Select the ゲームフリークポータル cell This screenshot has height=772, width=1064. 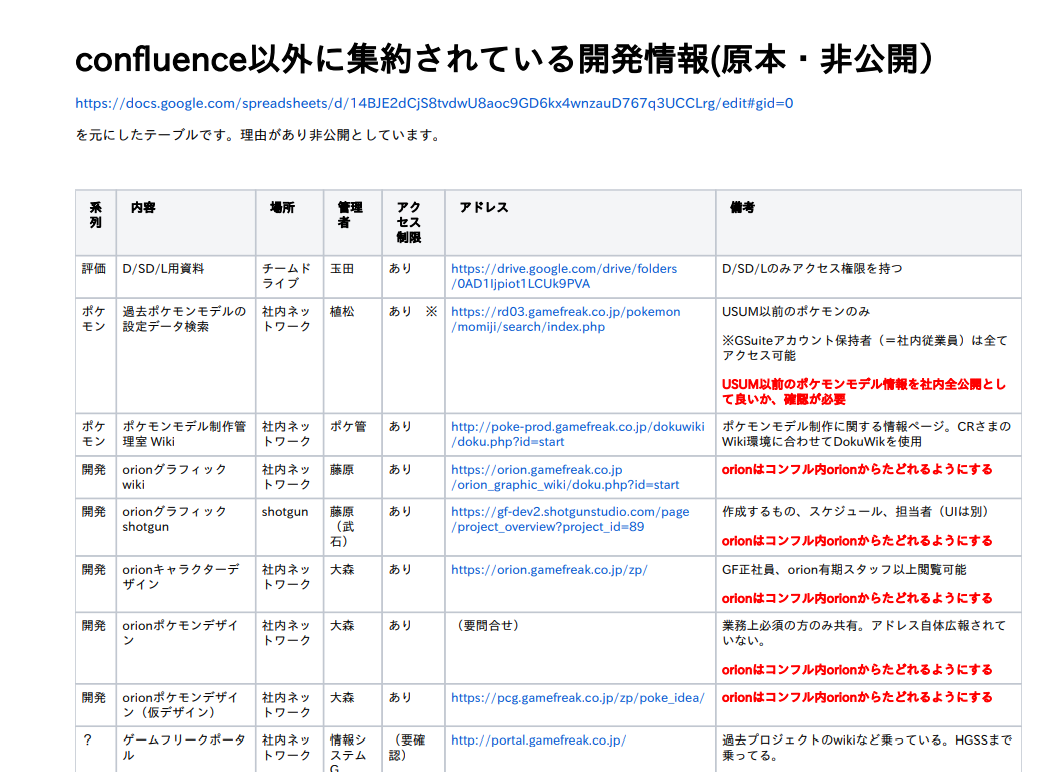tap(184, 748)
